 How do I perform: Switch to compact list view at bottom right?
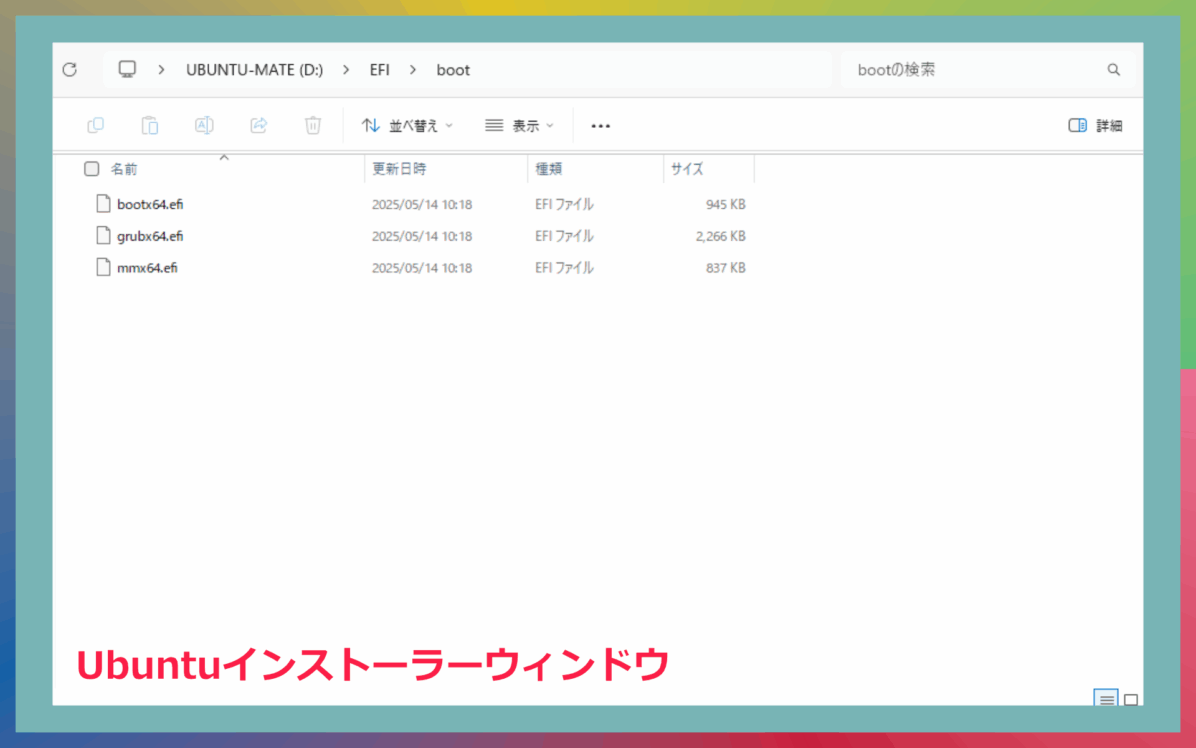[1107, 700]
